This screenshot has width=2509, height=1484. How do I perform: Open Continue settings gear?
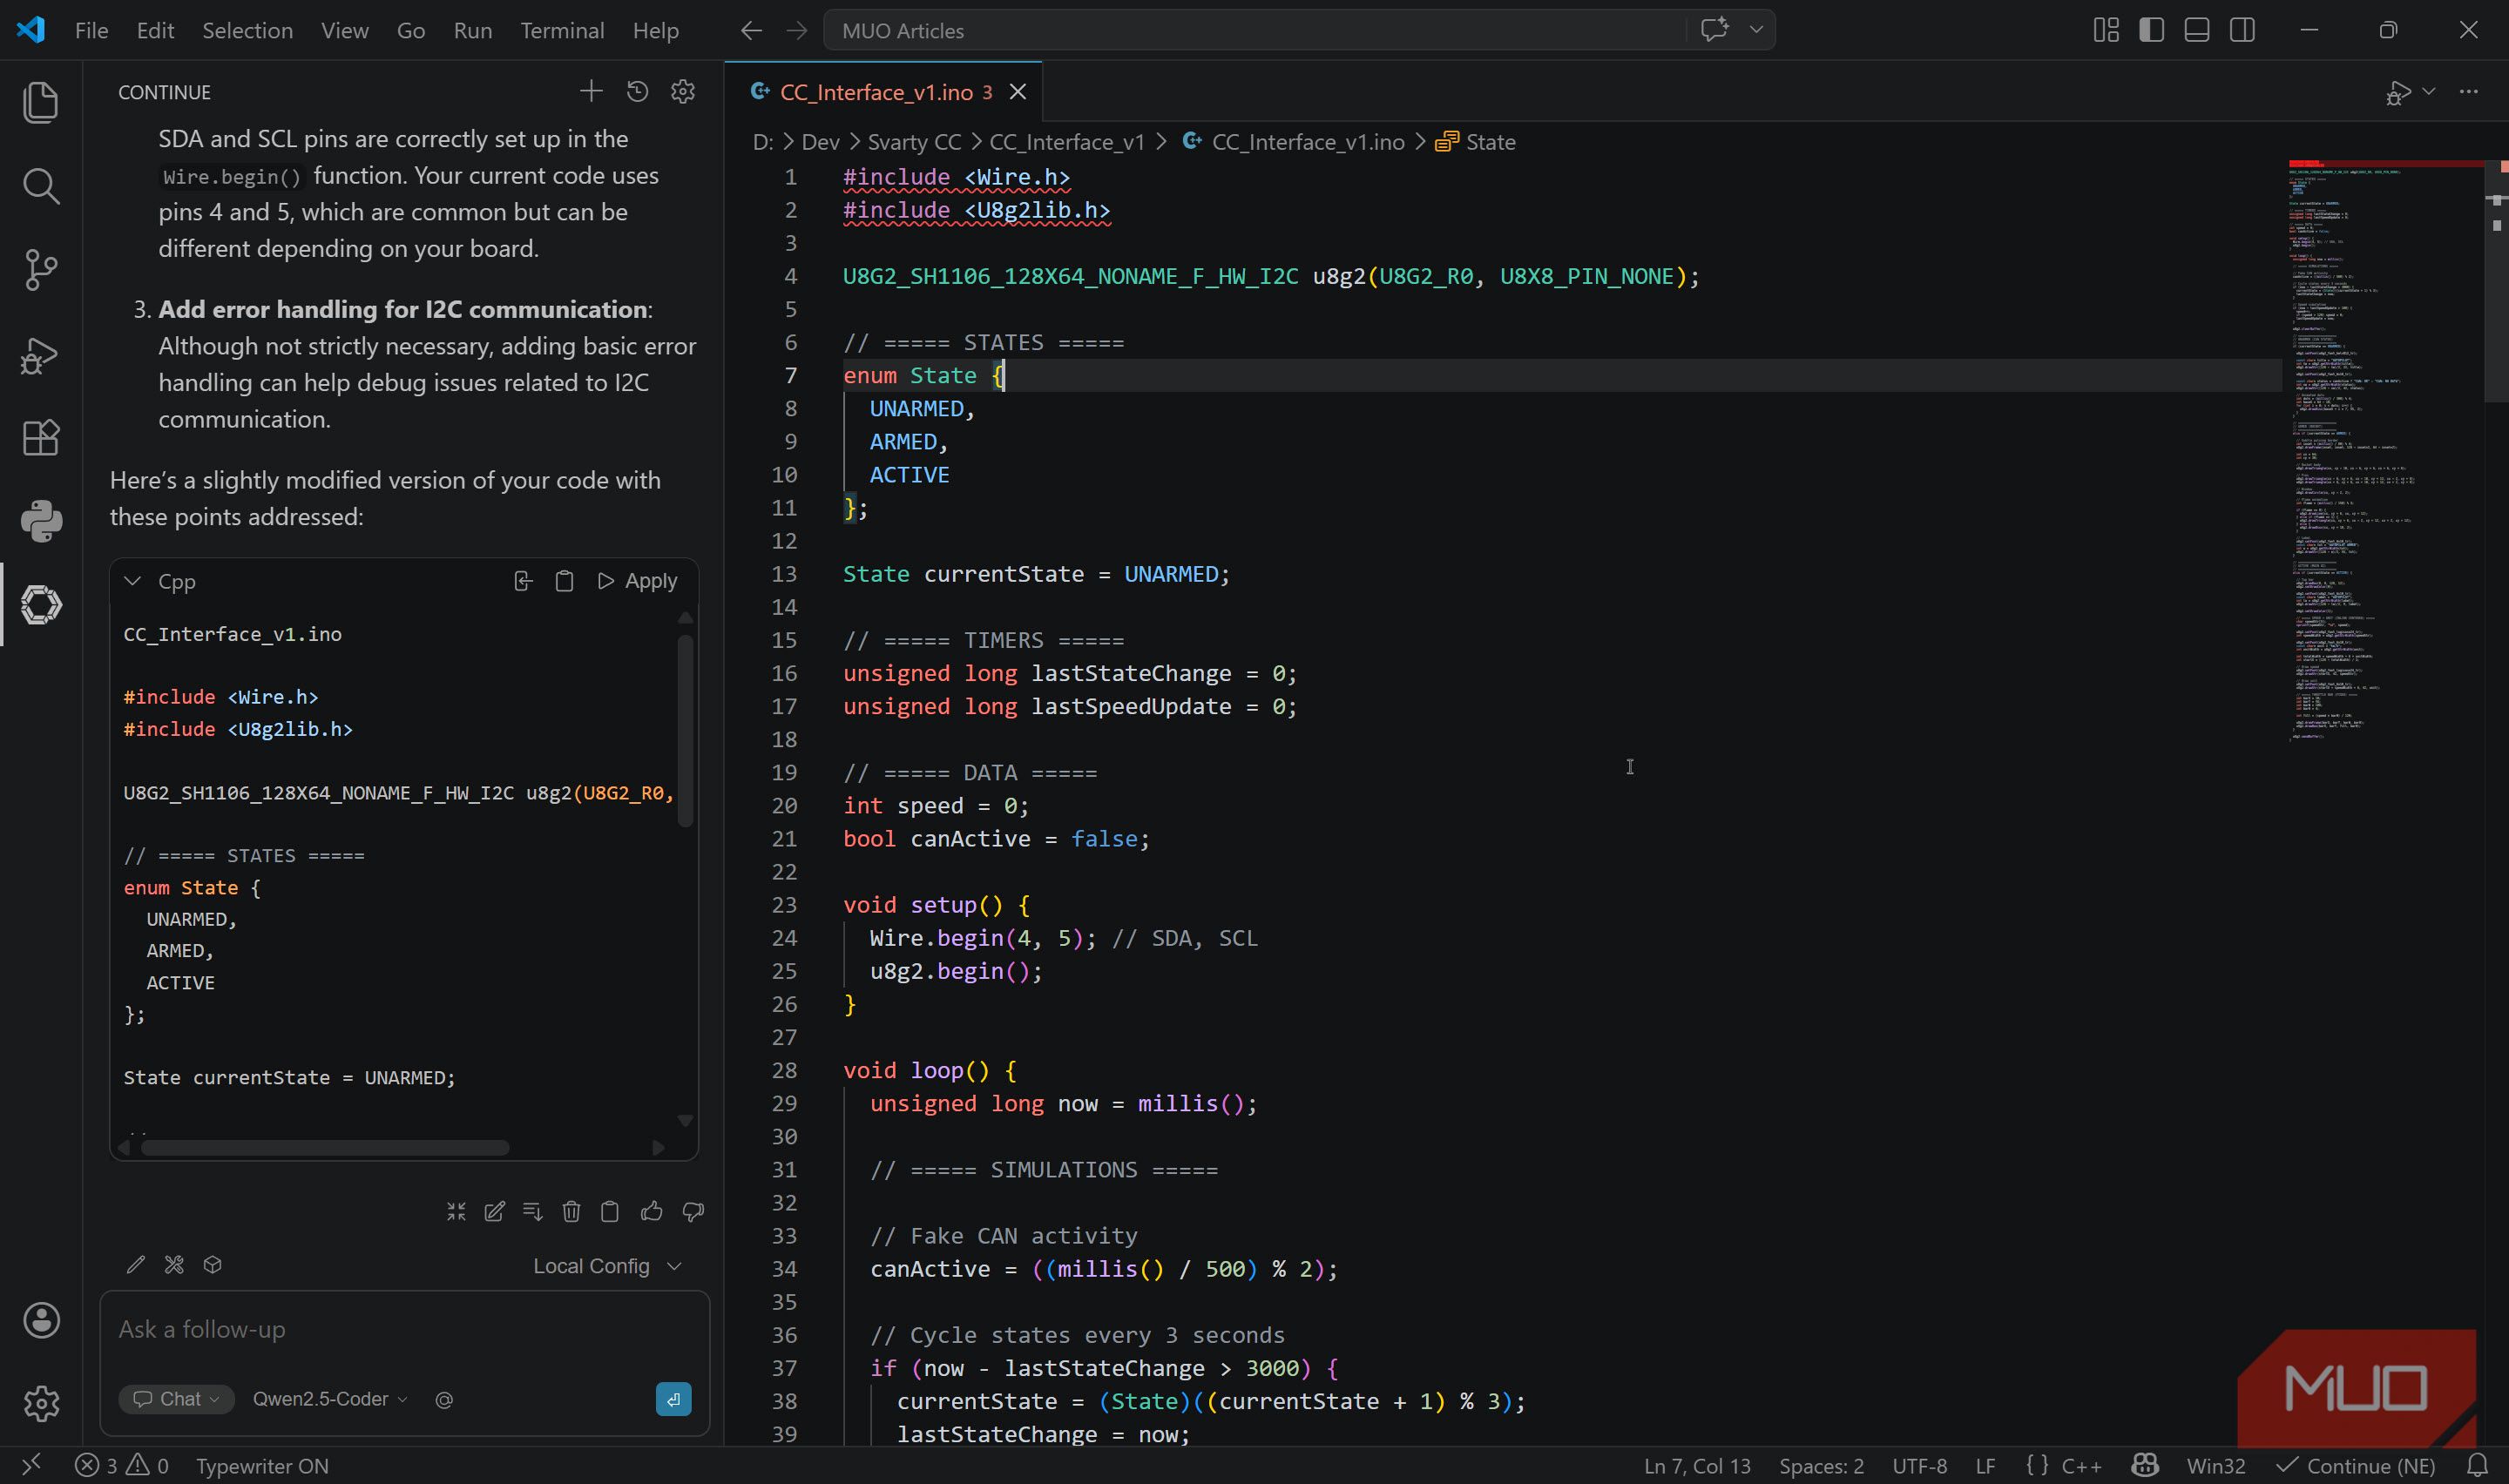tap(683, 91)
